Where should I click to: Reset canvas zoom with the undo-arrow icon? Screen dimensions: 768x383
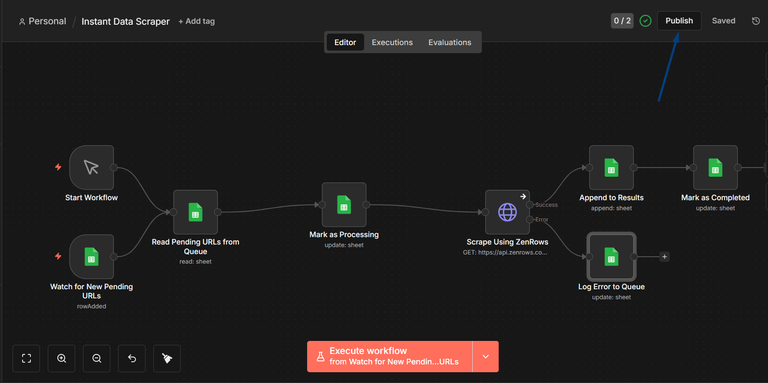[x=132, y=359]
